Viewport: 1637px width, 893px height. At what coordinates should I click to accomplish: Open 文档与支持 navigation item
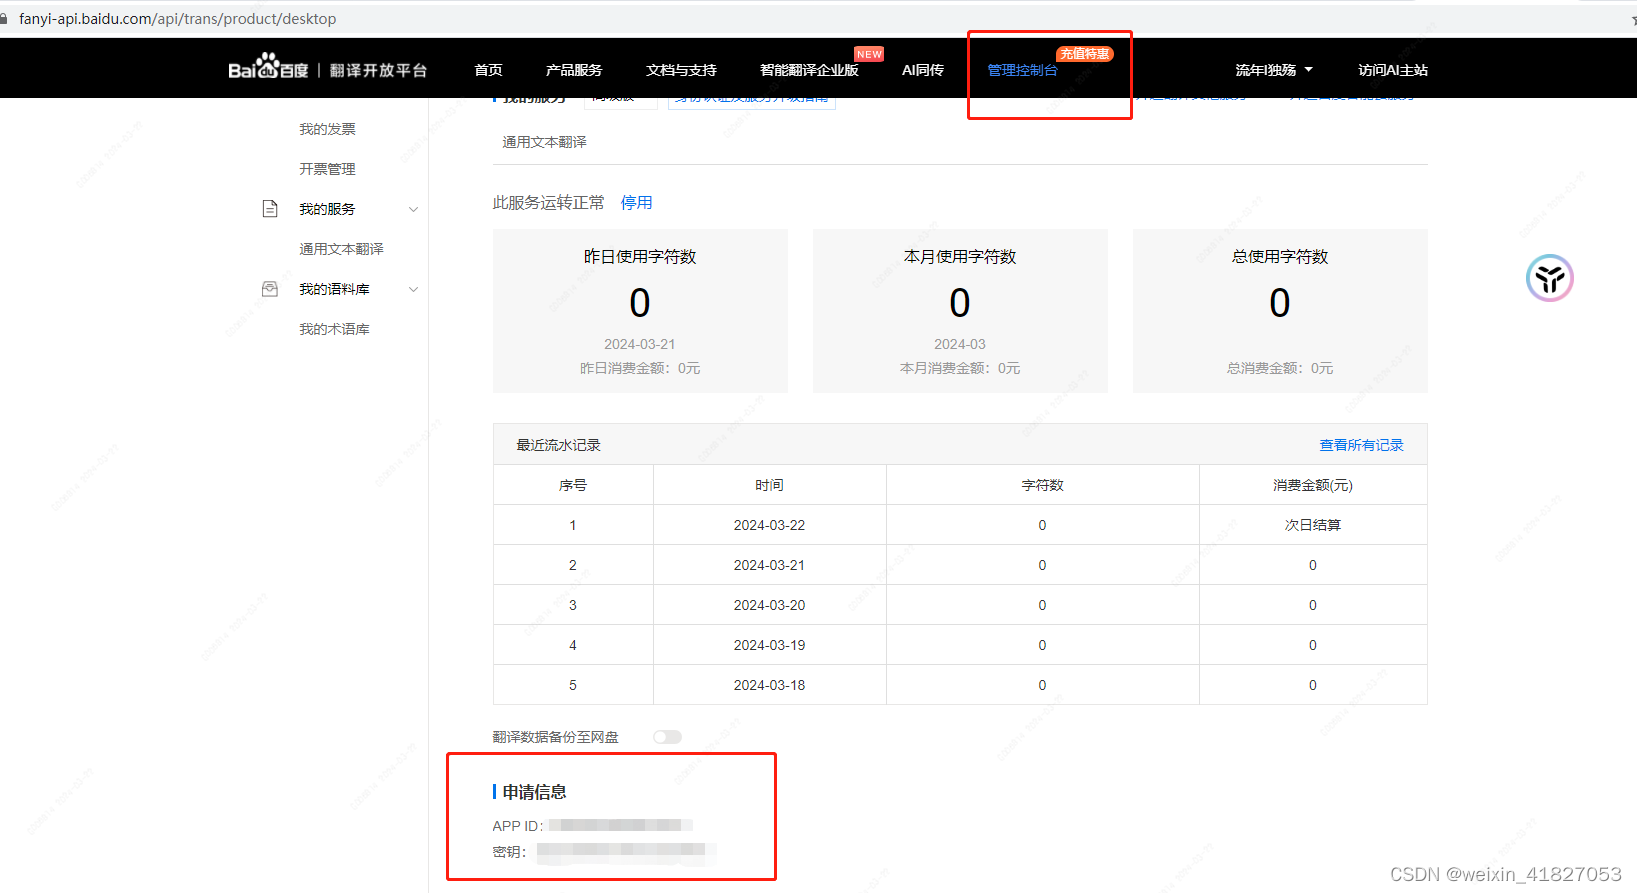[x=681, y=70]
